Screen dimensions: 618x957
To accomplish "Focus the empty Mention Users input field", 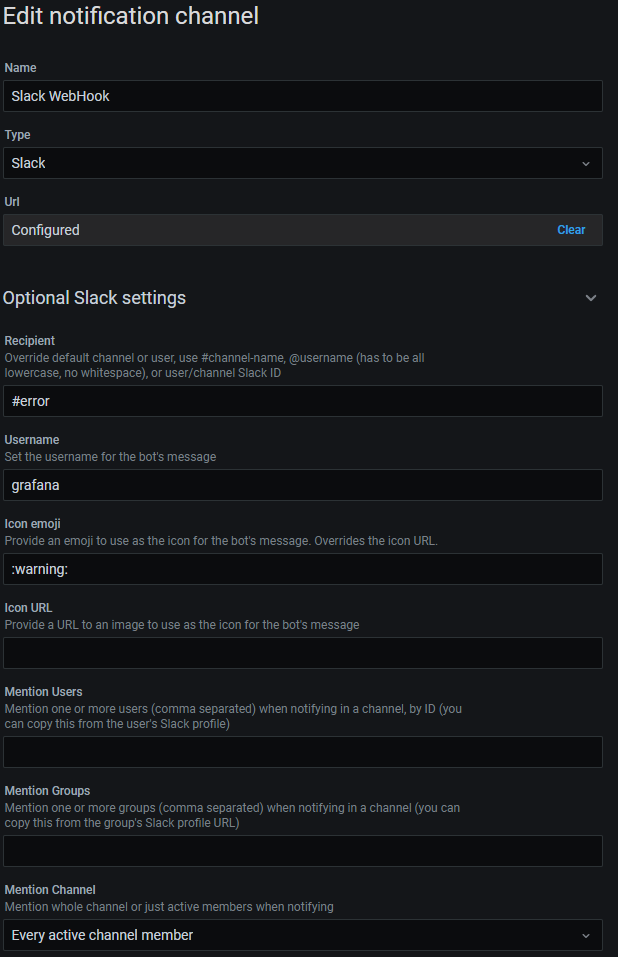I will [303, 752].
